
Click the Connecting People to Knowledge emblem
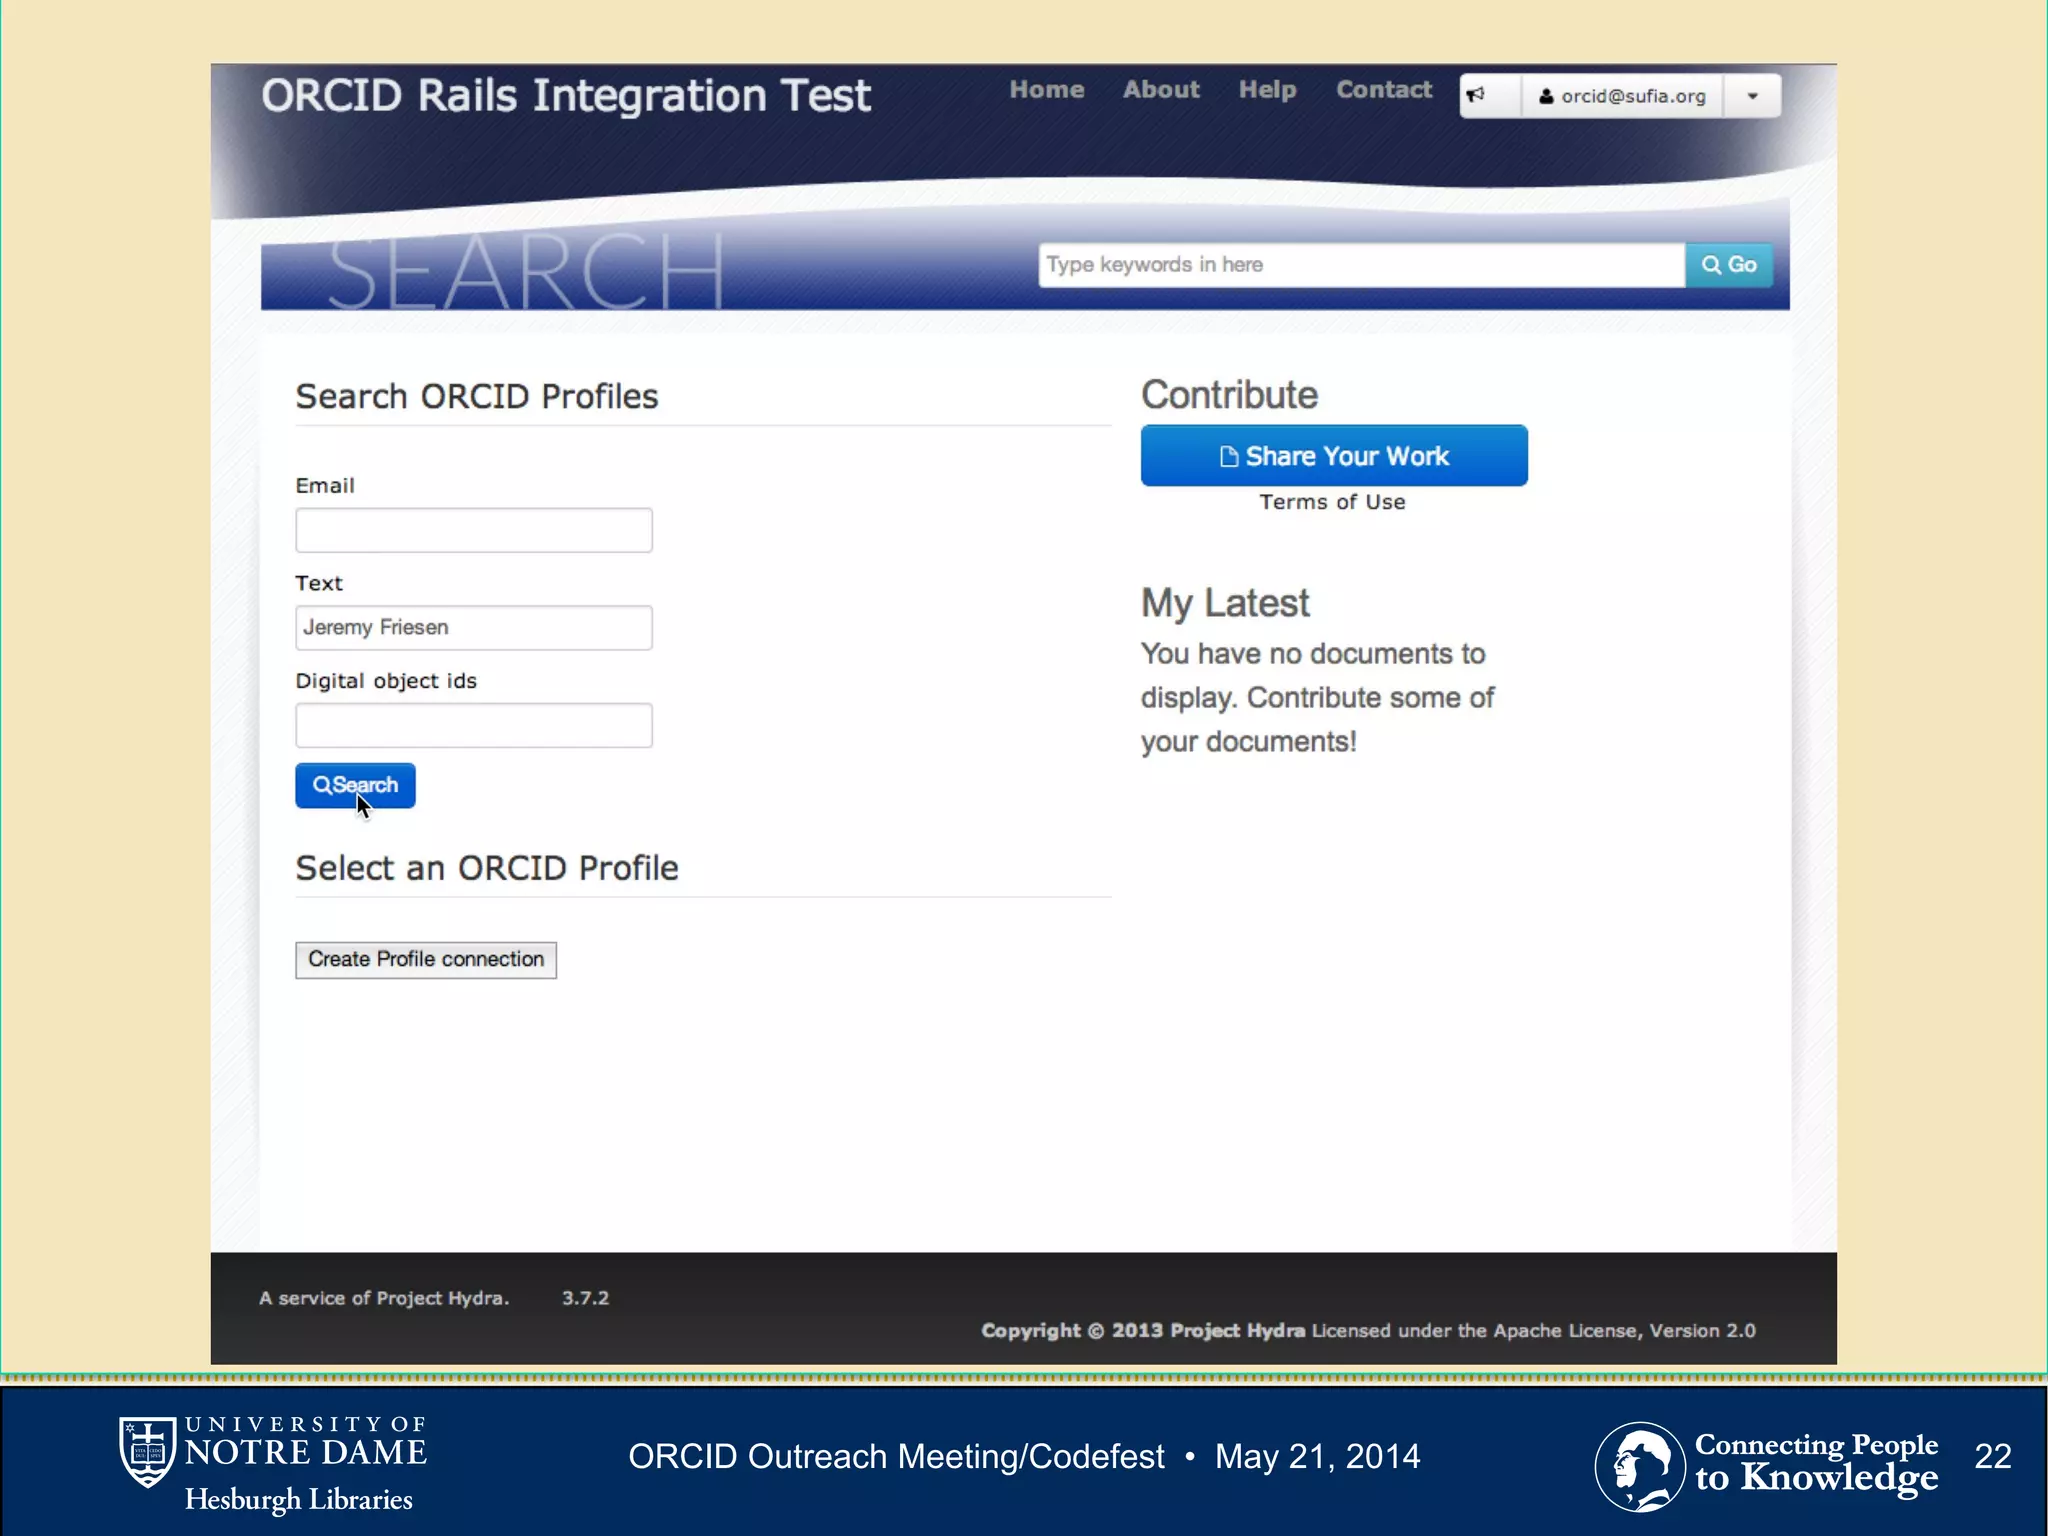tap(1639, 1467)
